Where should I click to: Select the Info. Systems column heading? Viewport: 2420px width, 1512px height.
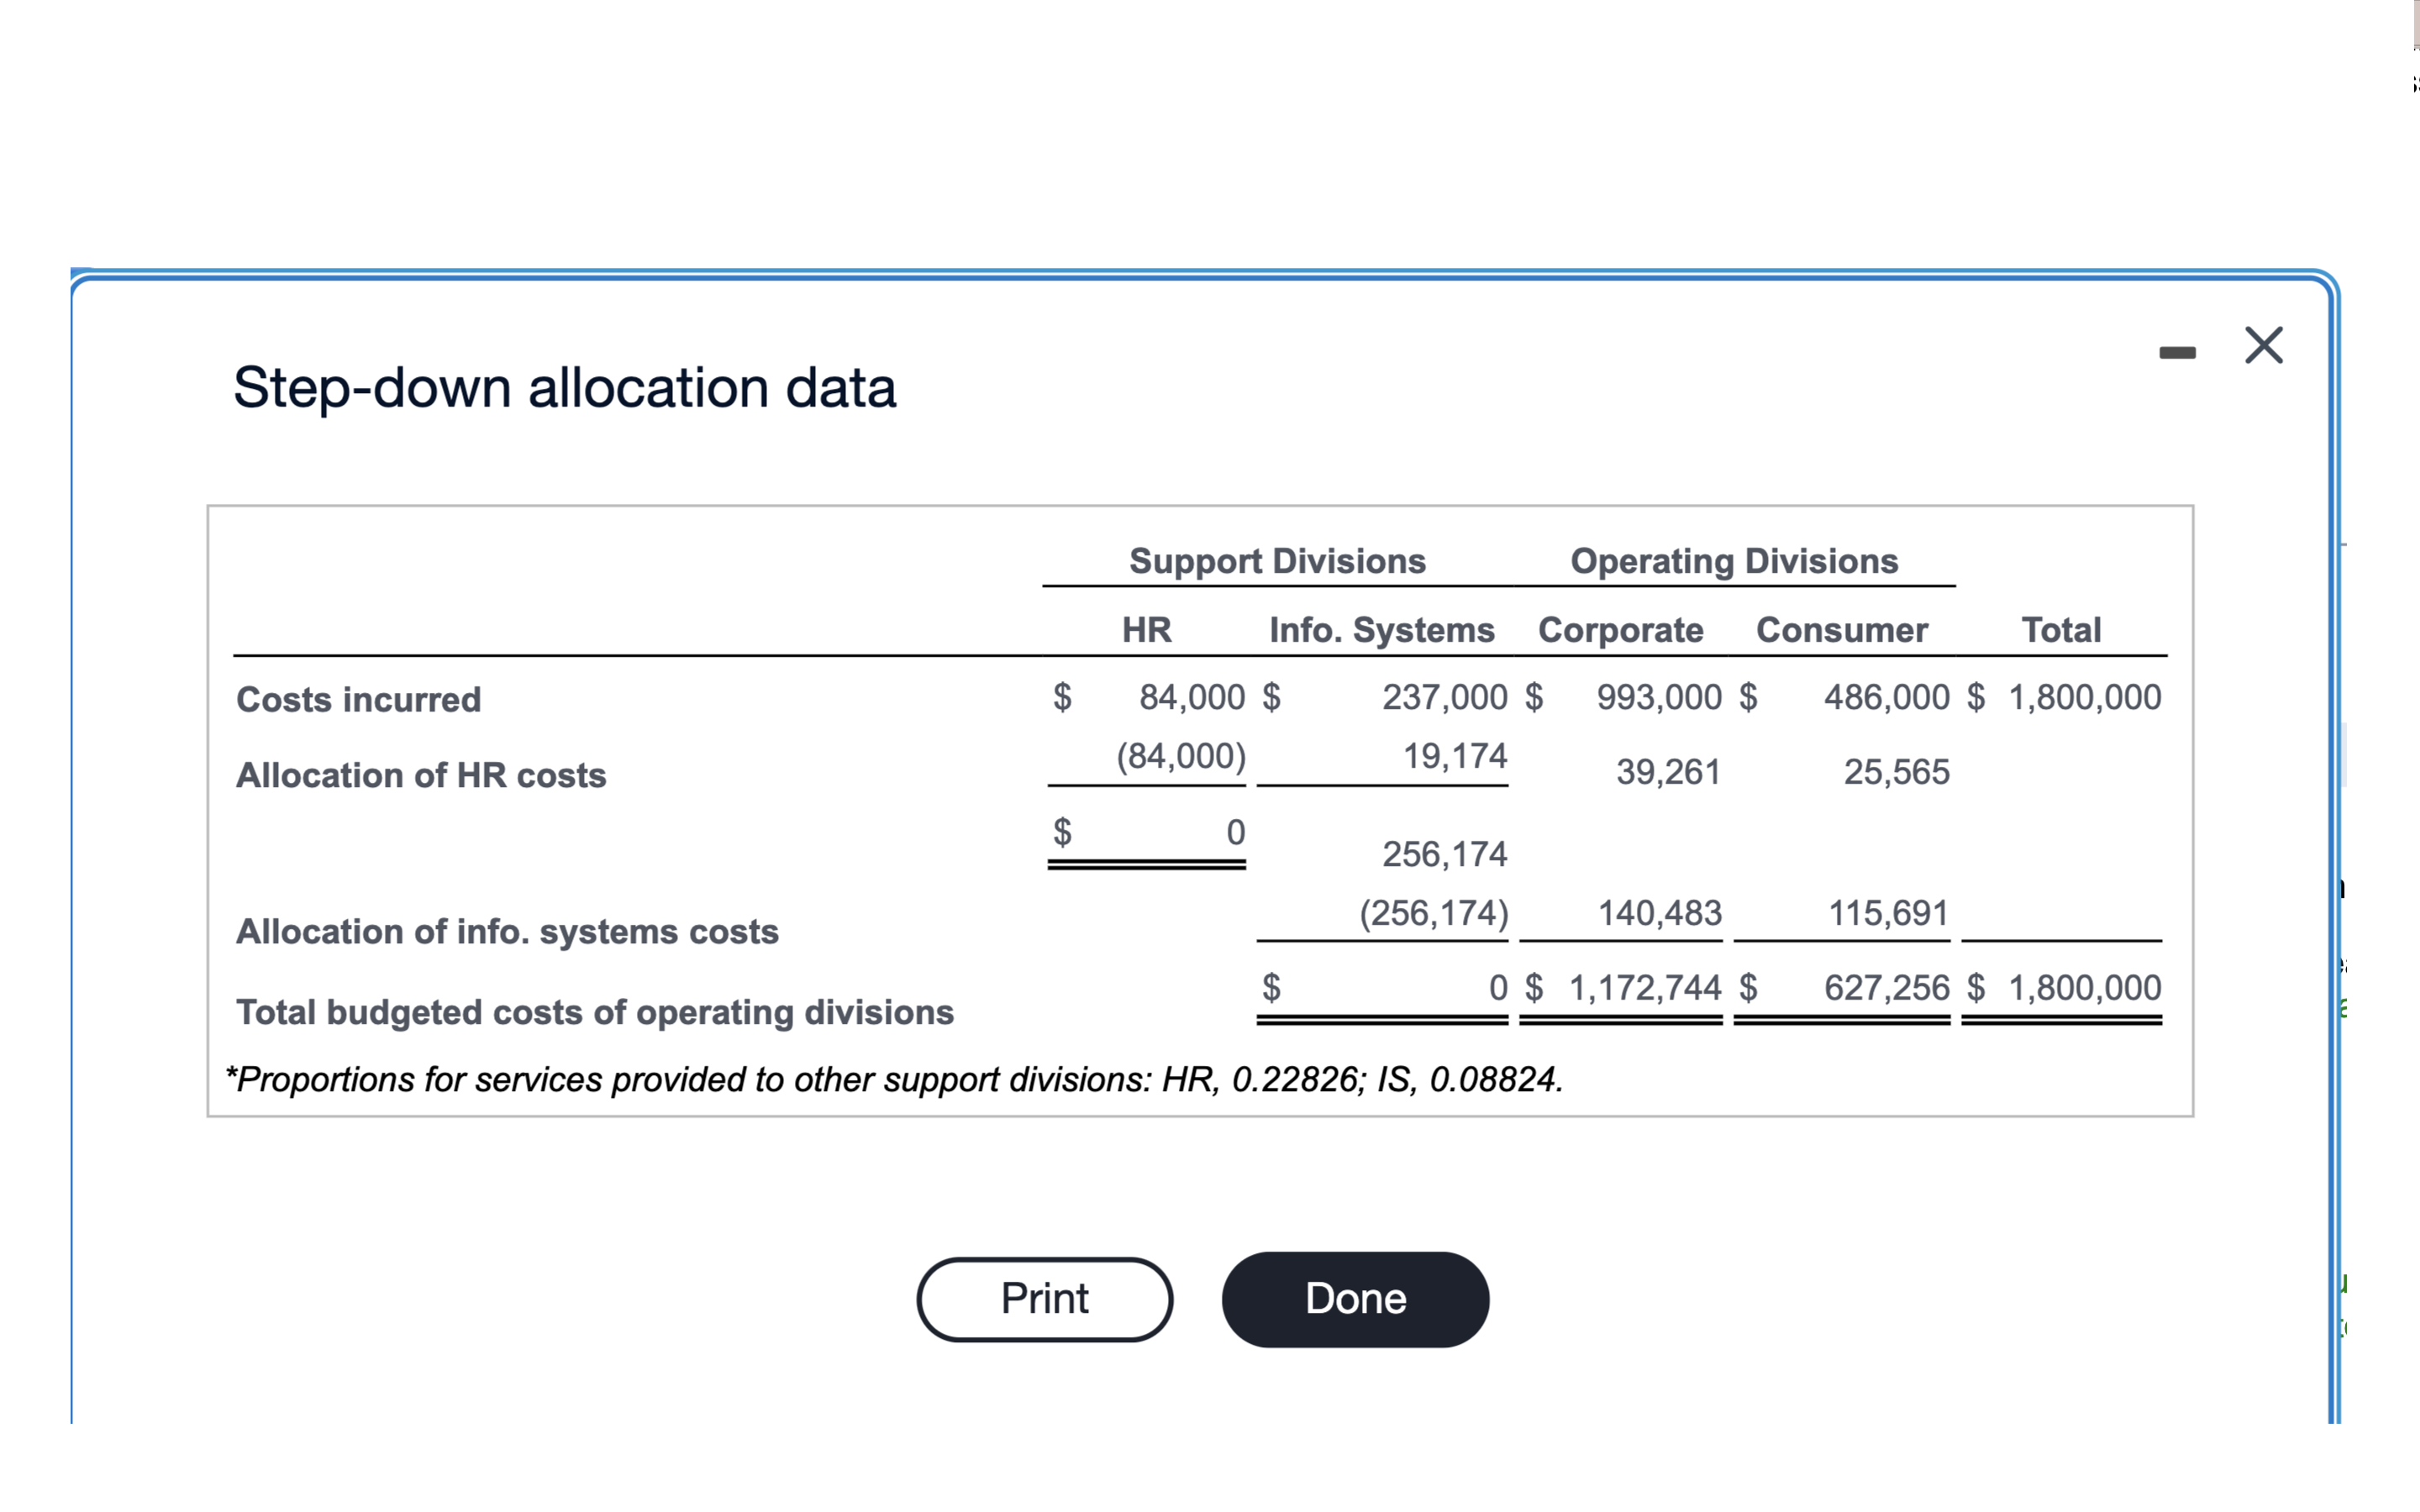coord(1381,630)
